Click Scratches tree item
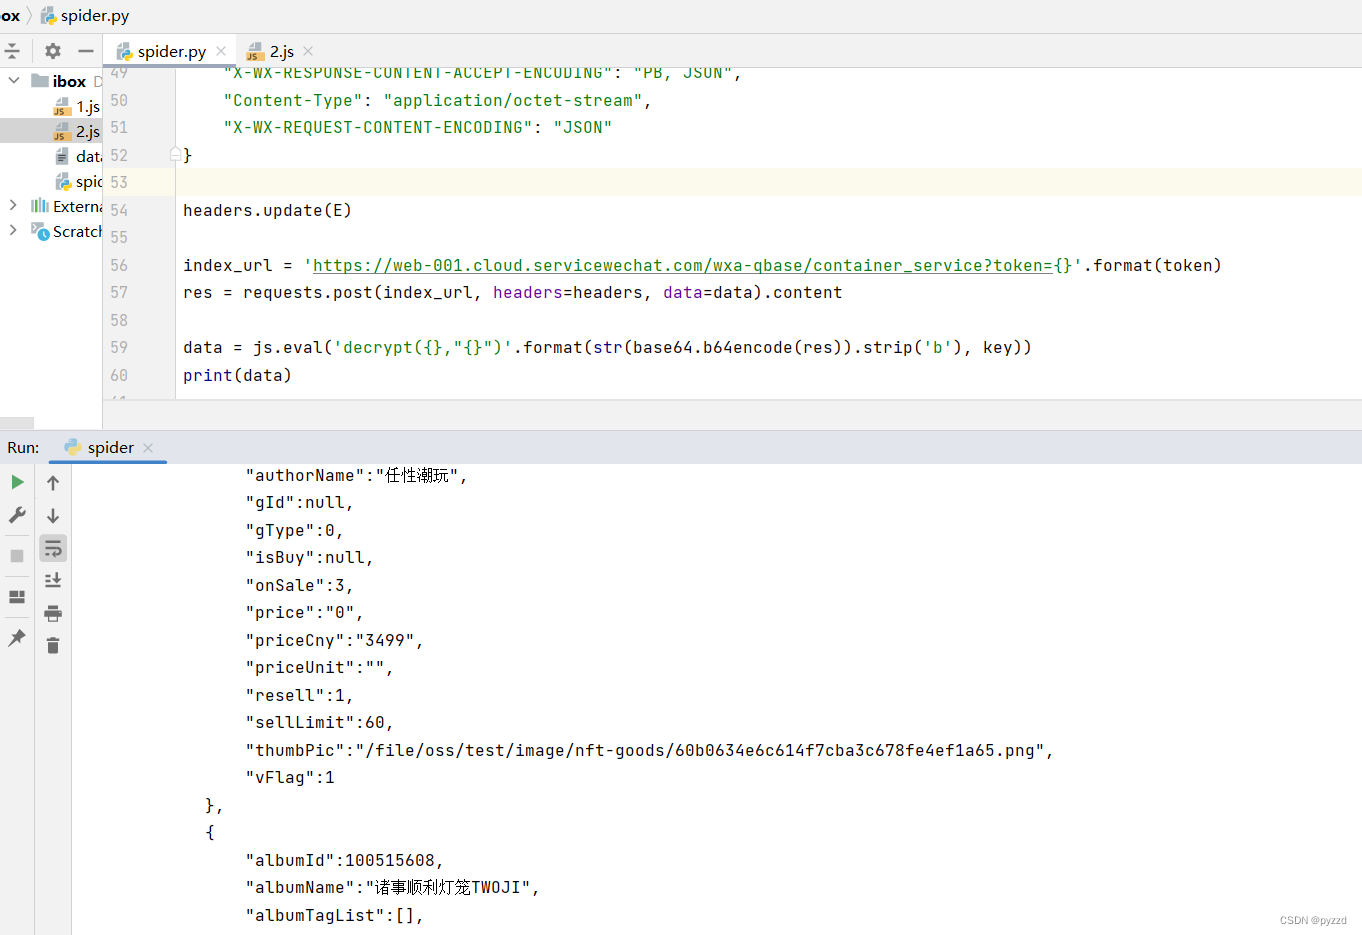This screenshot has width=1362, height=935. [x=66, y=231]
